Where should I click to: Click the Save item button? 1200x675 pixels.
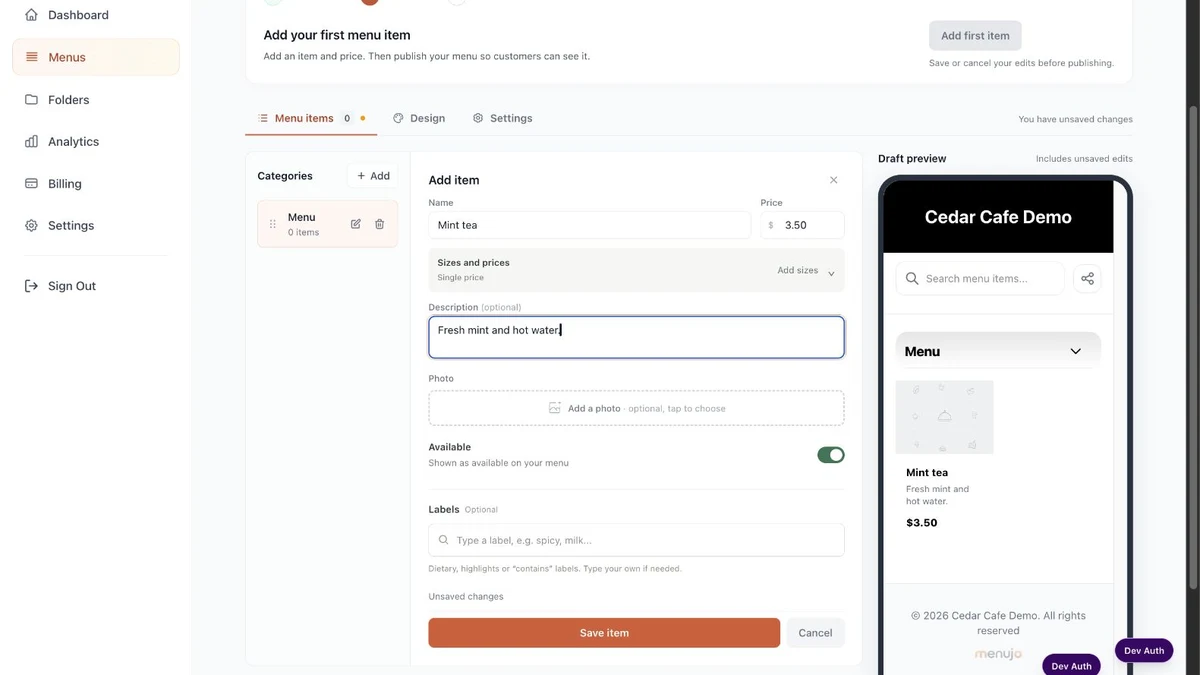click(604, 633)
